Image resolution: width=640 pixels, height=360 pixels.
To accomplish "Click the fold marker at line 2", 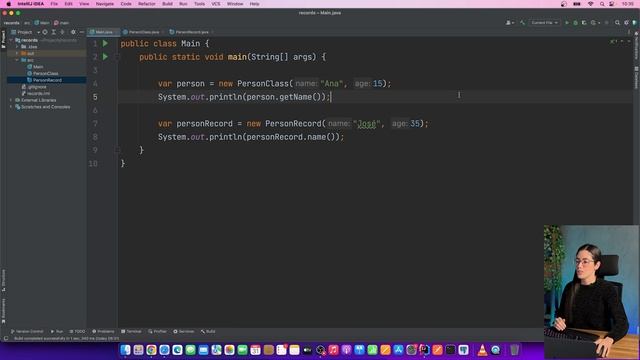I will [117, 57].
